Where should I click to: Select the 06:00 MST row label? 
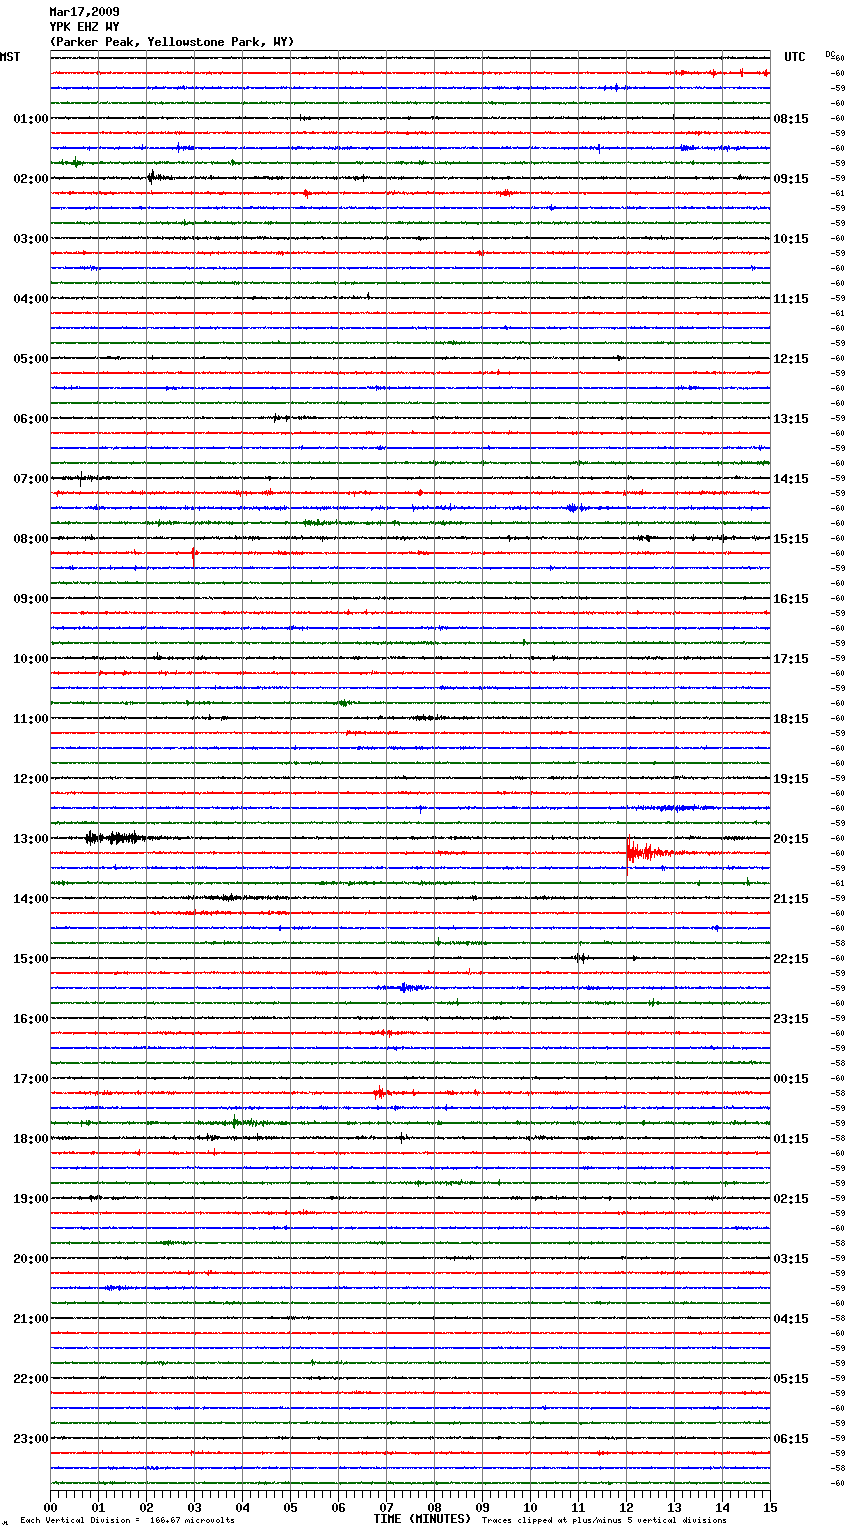pyautogui.click(x=31, y=419)
